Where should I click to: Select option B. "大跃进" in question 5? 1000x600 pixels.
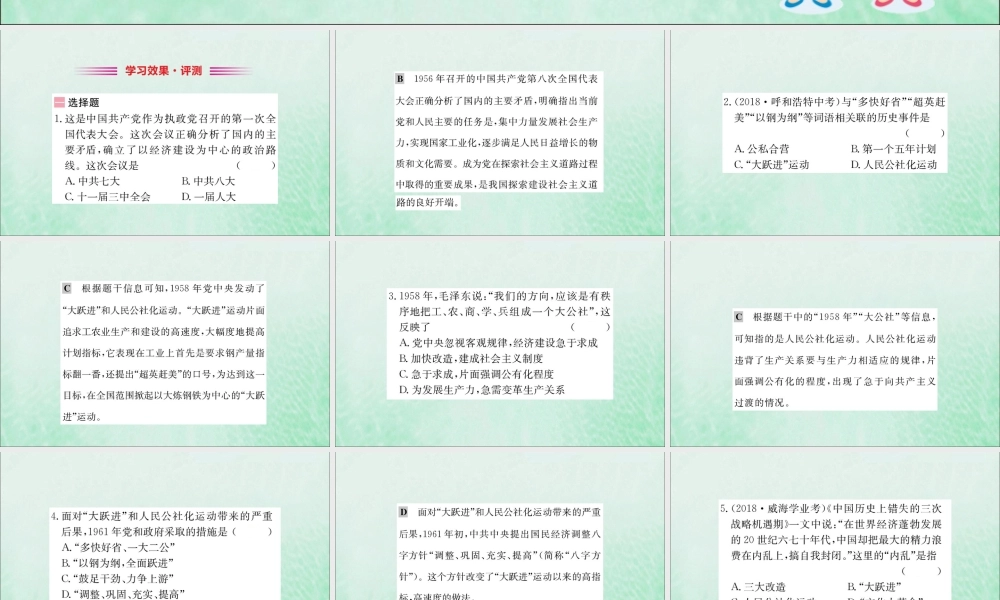pos(874,587)
